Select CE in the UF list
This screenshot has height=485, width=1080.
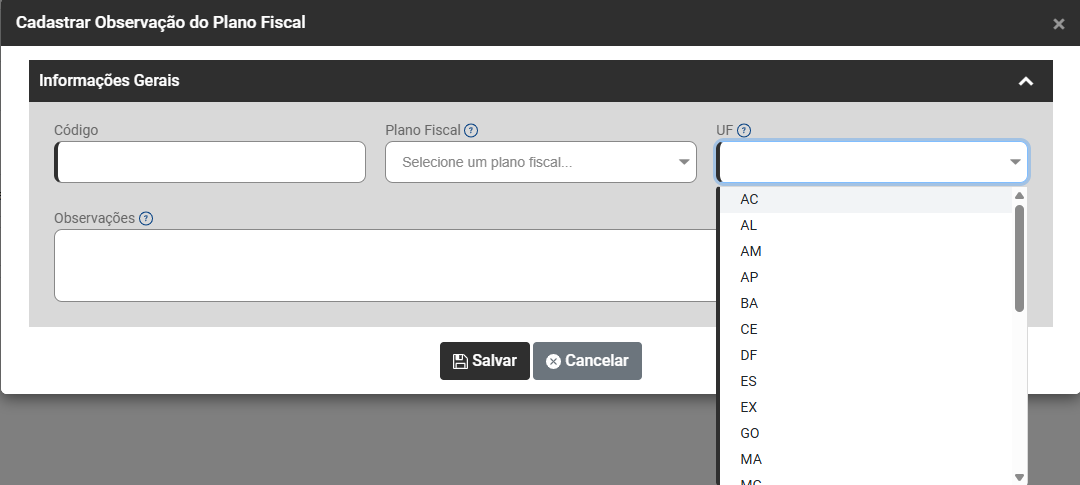(749, 329)
